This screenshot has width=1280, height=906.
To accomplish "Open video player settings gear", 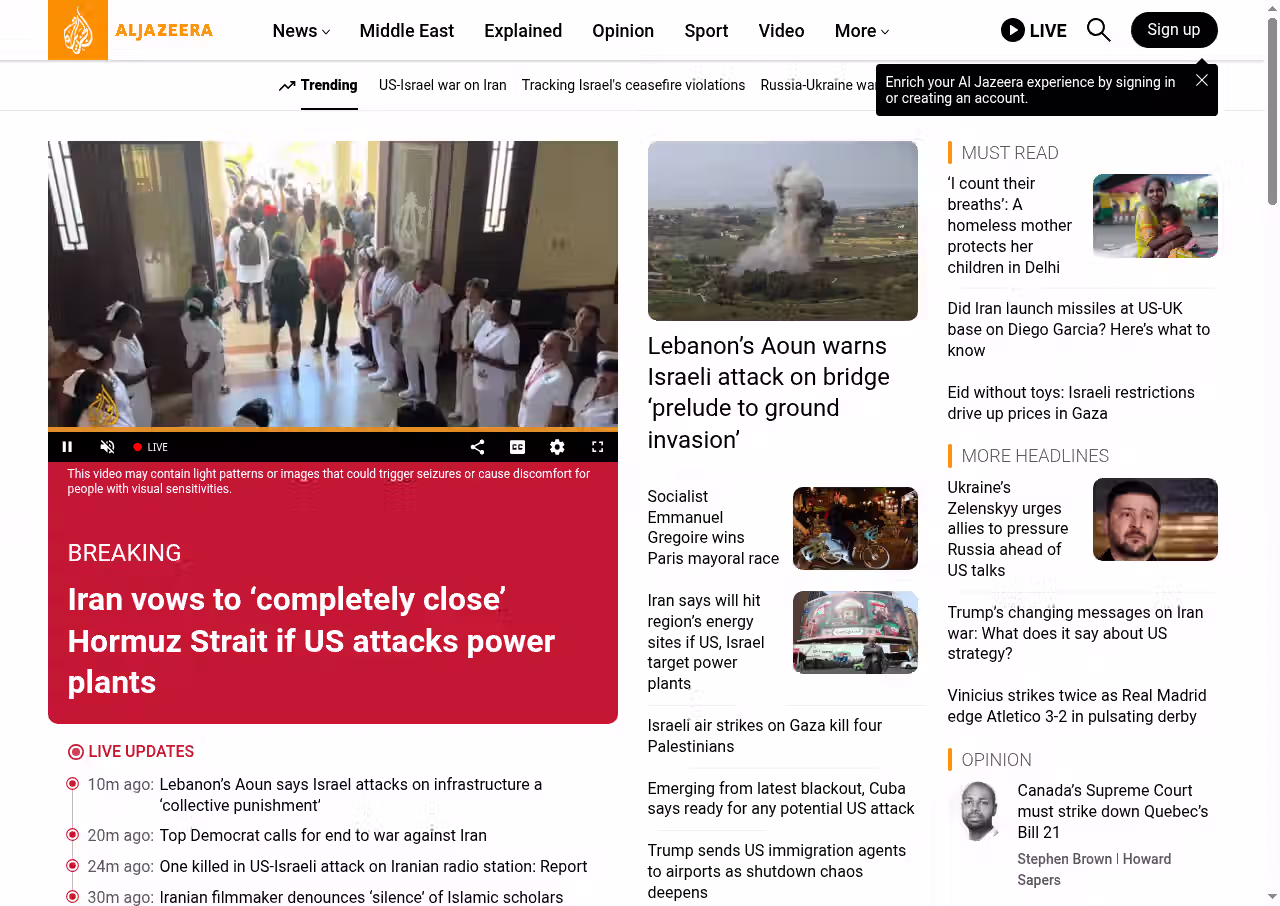I will [x=557, y=447].
